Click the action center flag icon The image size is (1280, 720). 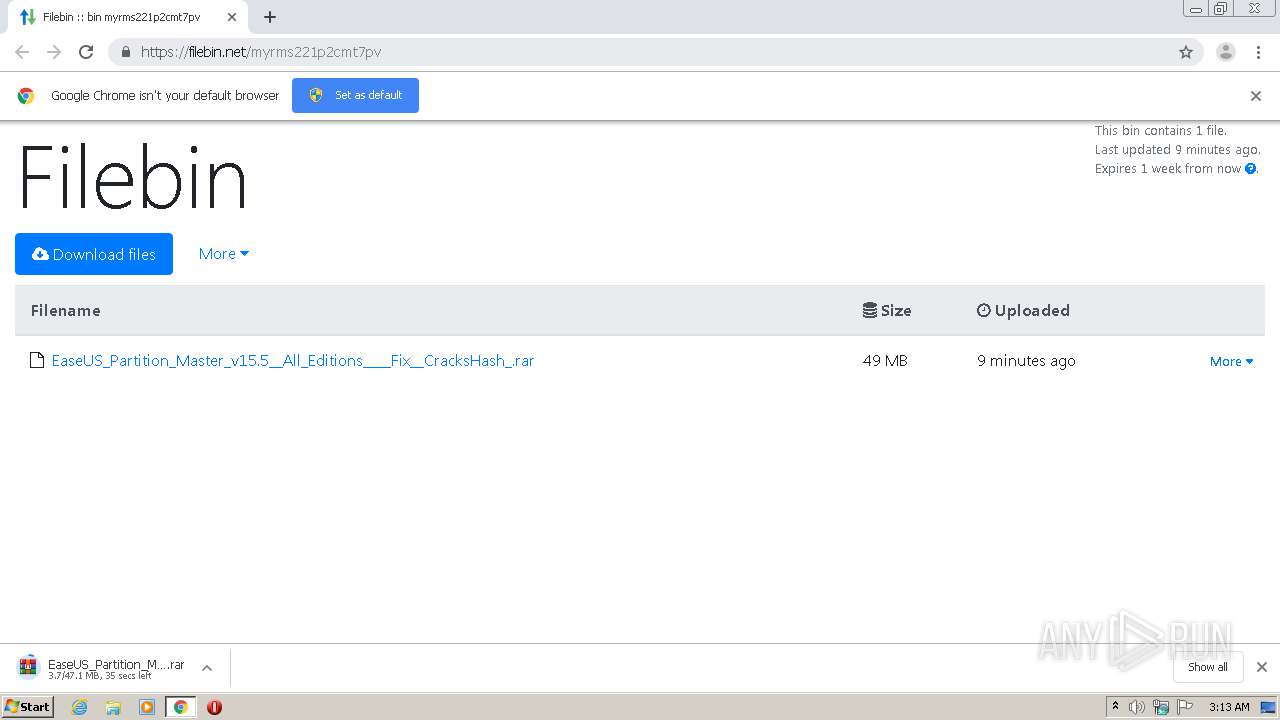point(1185,707)
